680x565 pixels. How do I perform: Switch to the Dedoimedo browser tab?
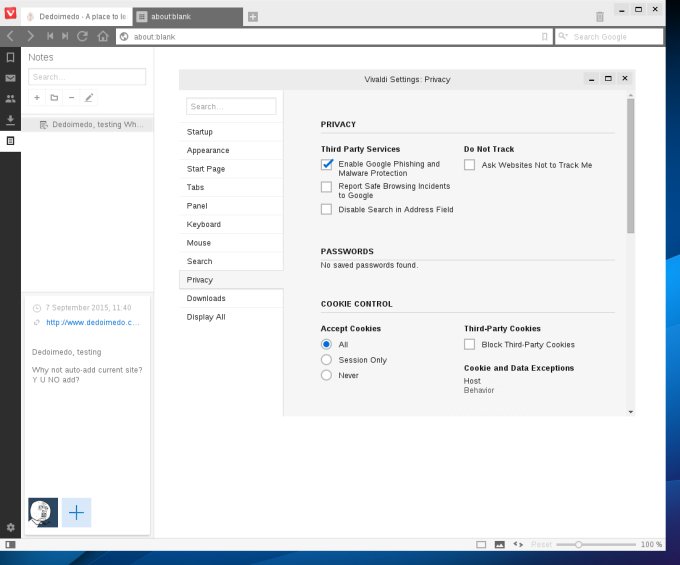pyautogui.click(x=75, y=17)
